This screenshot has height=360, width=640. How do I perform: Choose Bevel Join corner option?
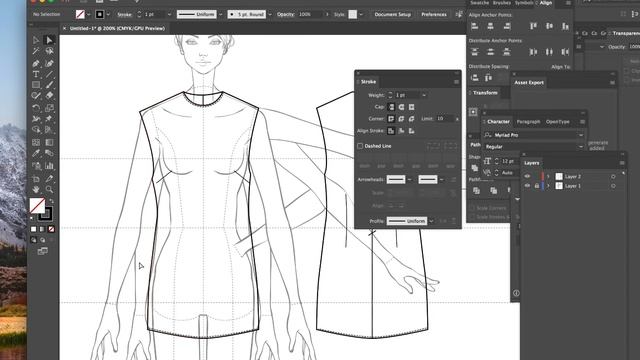[x=411, y=119]
